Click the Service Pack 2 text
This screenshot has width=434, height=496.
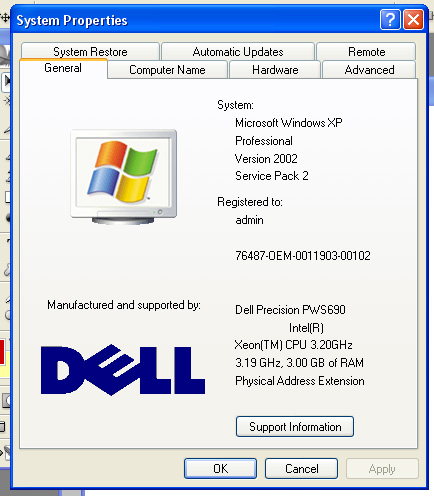coord(272,176)
